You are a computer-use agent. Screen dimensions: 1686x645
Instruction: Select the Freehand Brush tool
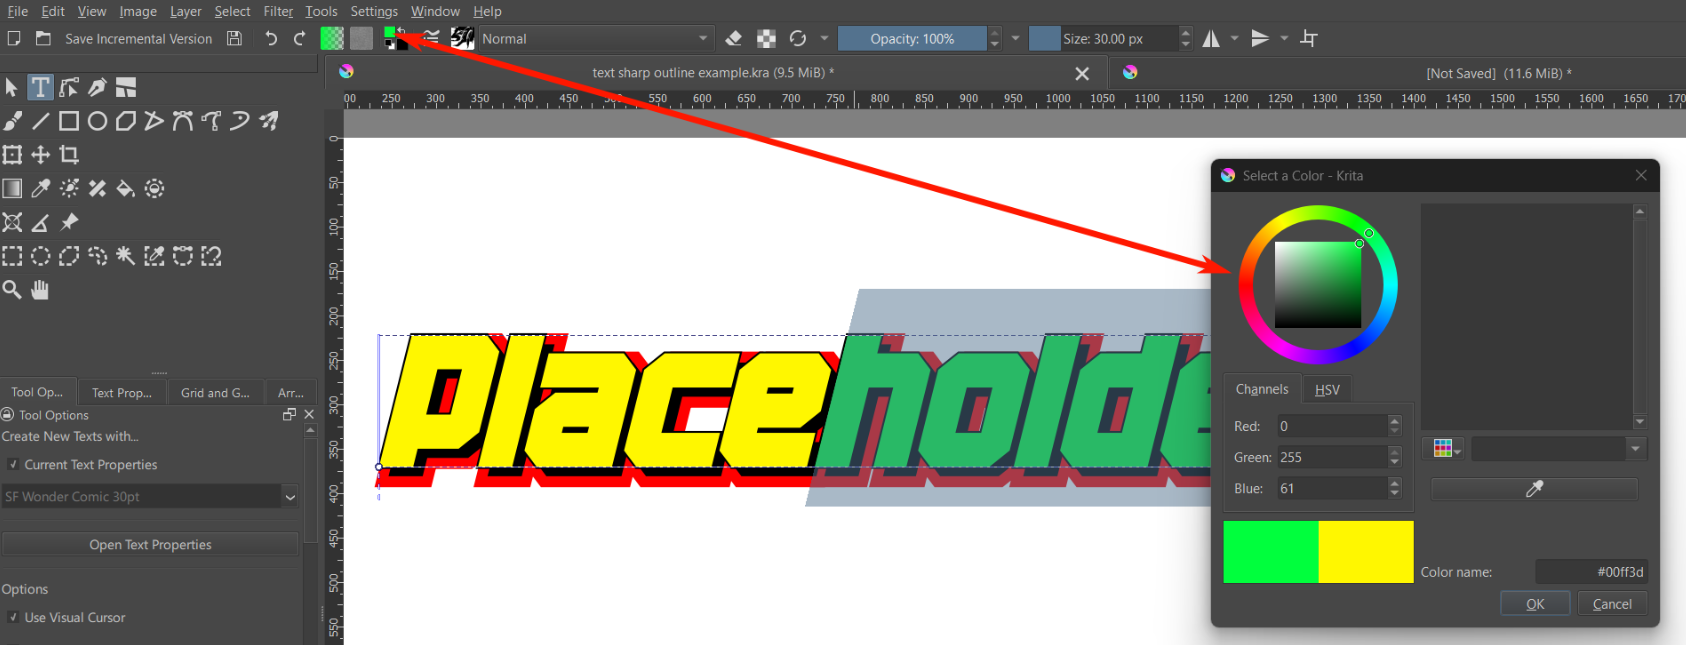coord(12,121)
